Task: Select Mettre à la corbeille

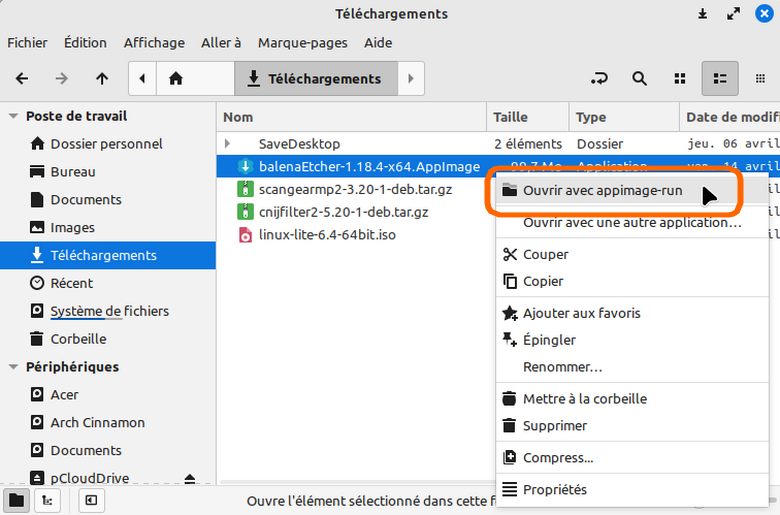Action: [584, 399]
